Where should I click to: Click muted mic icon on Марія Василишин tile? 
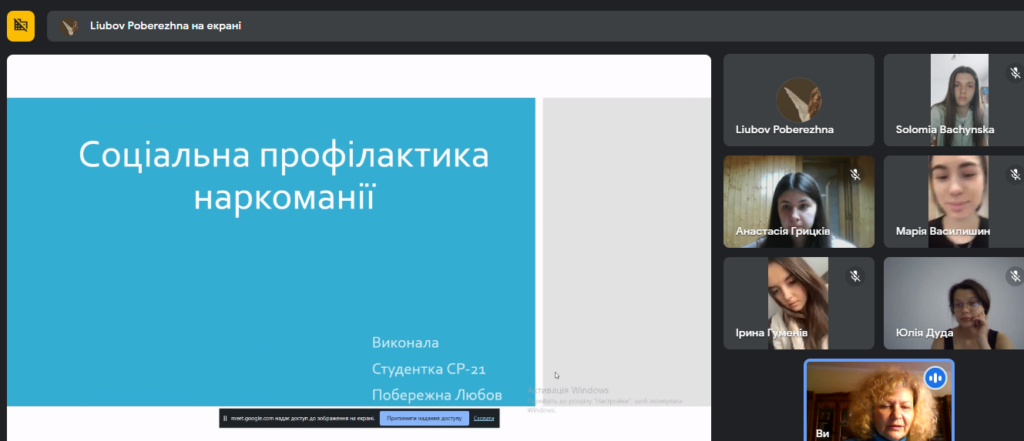1014,174
